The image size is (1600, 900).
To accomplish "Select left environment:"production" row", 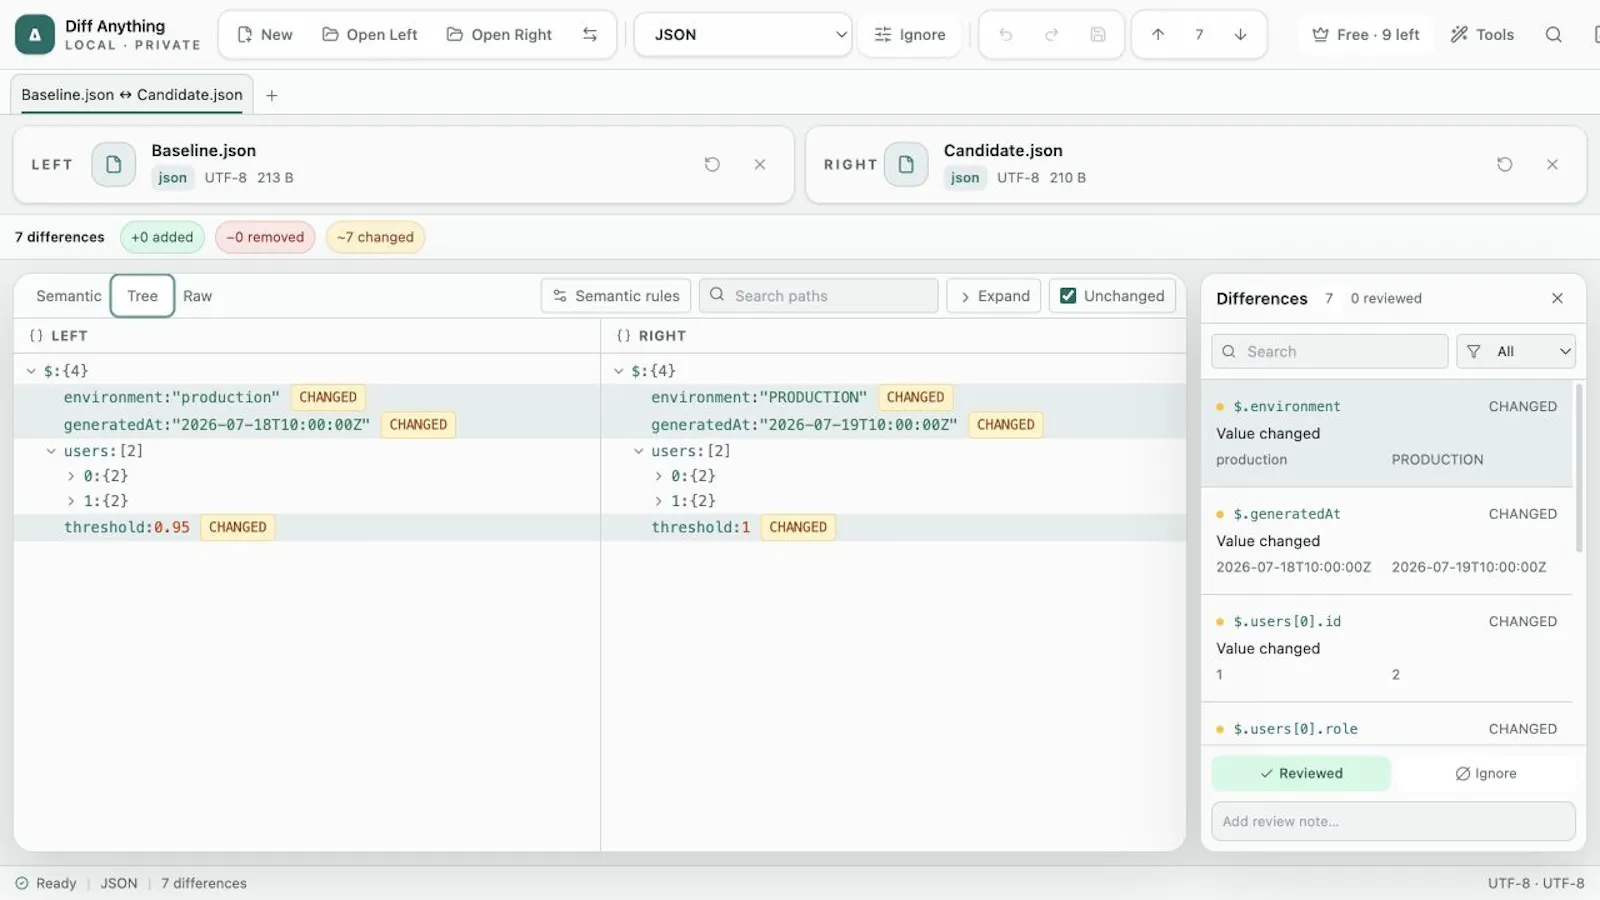I will (x=307, y=397).
